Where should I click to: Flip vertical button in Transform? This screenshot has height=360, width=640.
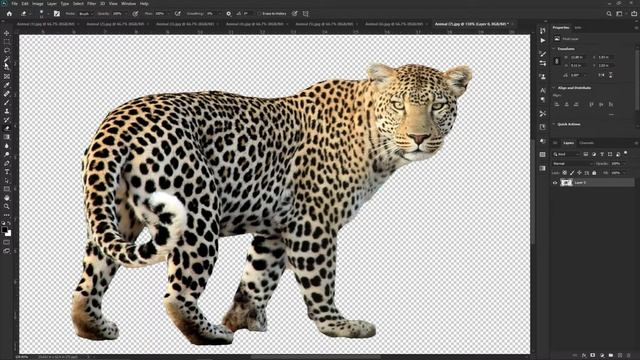point(611,75)
